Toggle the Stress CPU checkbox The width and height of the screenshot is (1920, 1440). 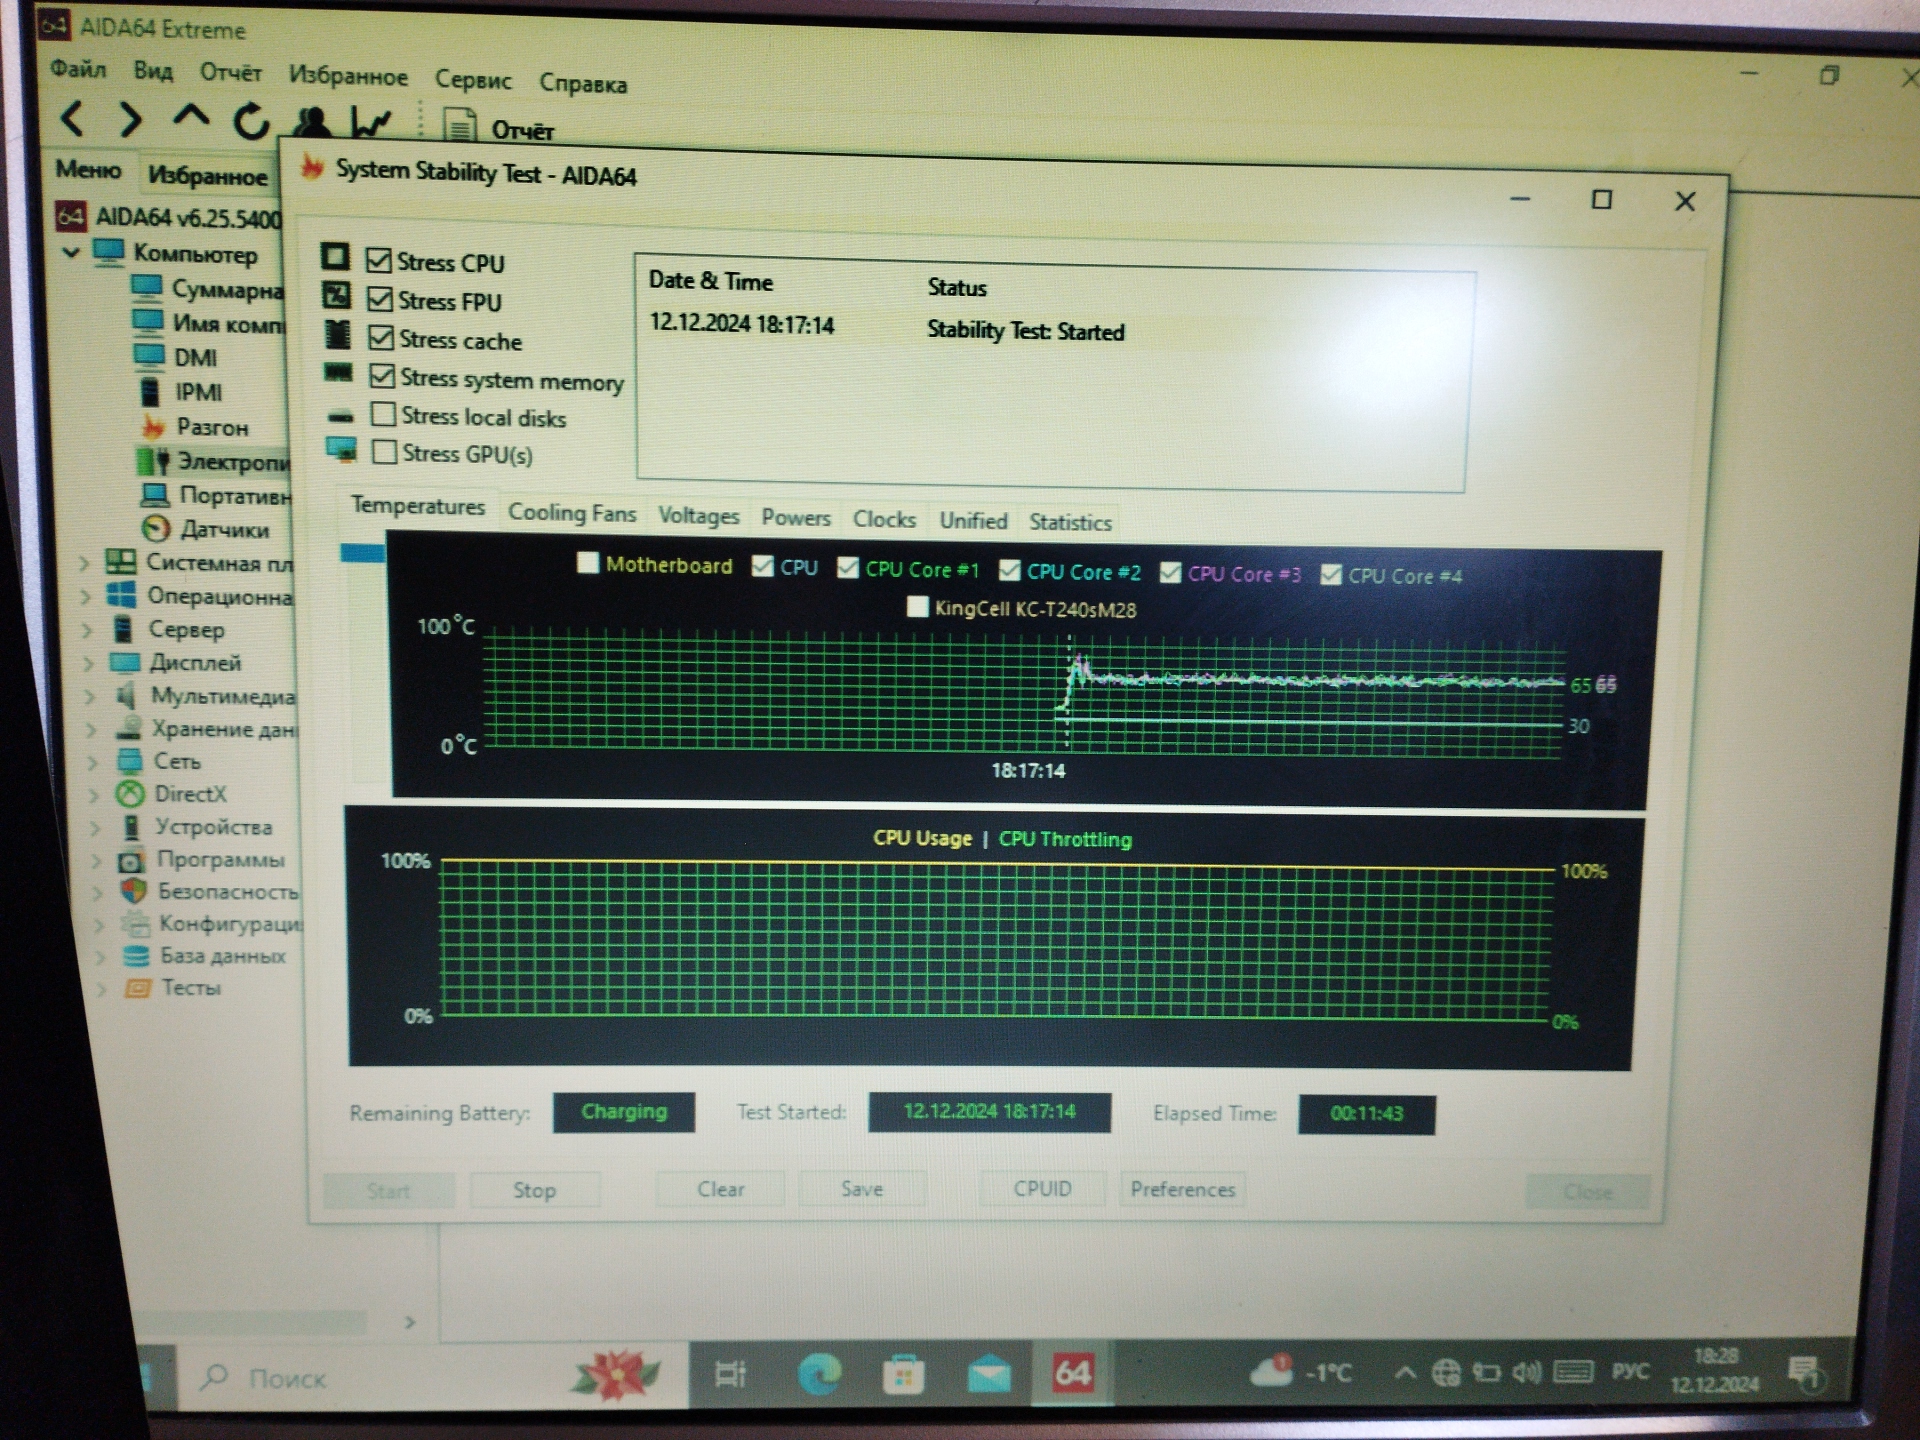click(x=378, y=260)
